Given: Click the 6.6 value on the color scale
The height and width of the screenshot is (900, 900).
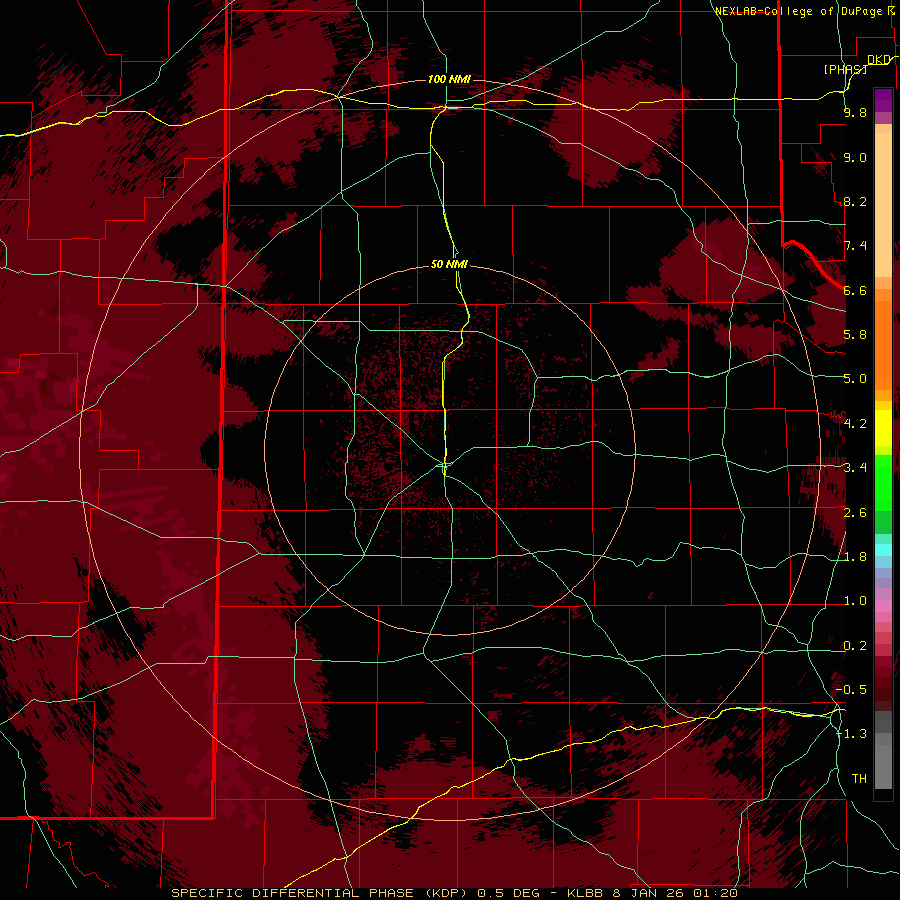Looking at the screenshot, I should (x=855, y=290).
